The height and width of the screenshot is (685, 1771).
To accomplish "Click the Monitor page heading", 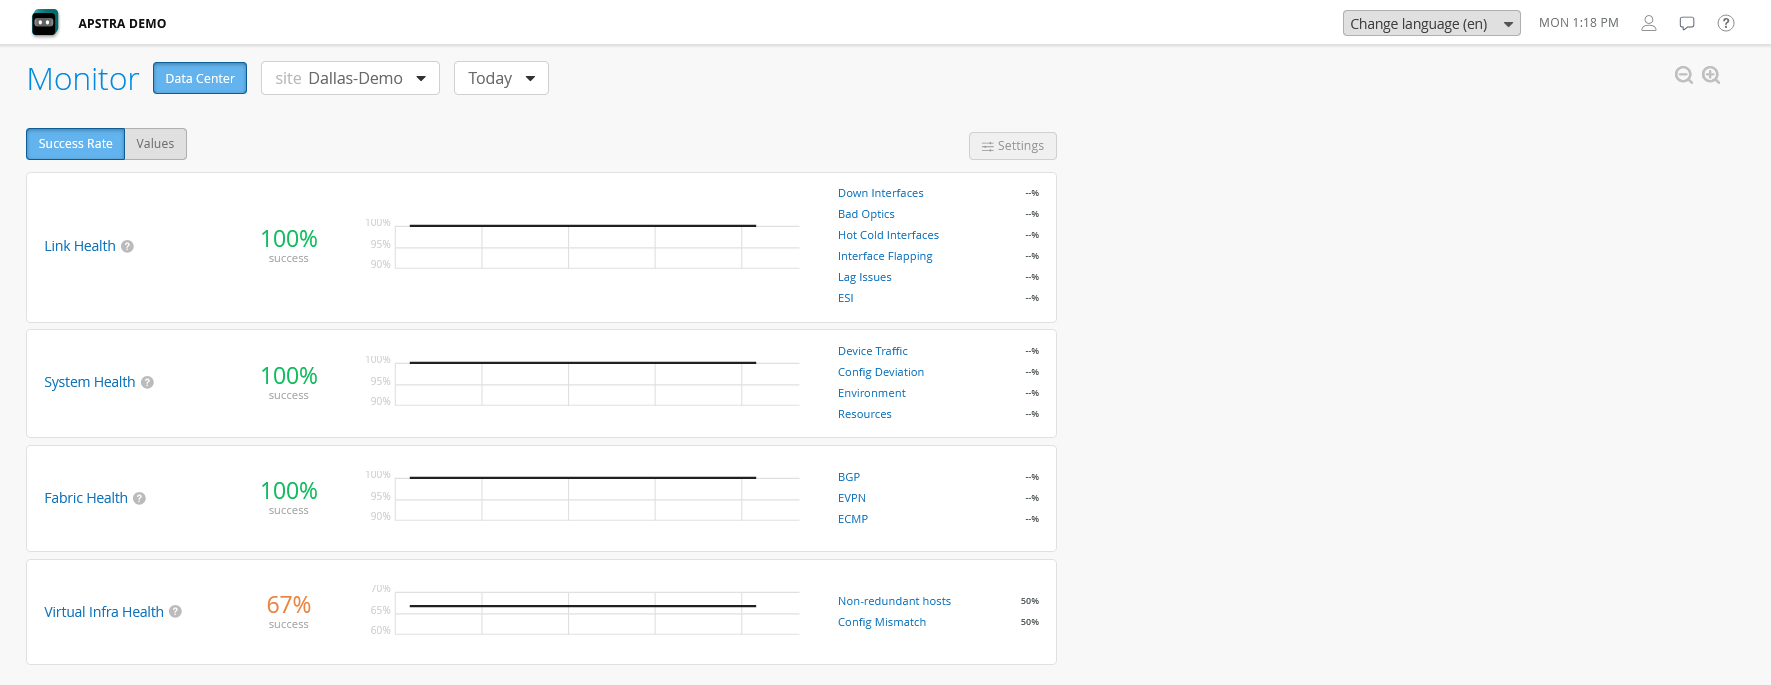I will click(x=83, y=79).
